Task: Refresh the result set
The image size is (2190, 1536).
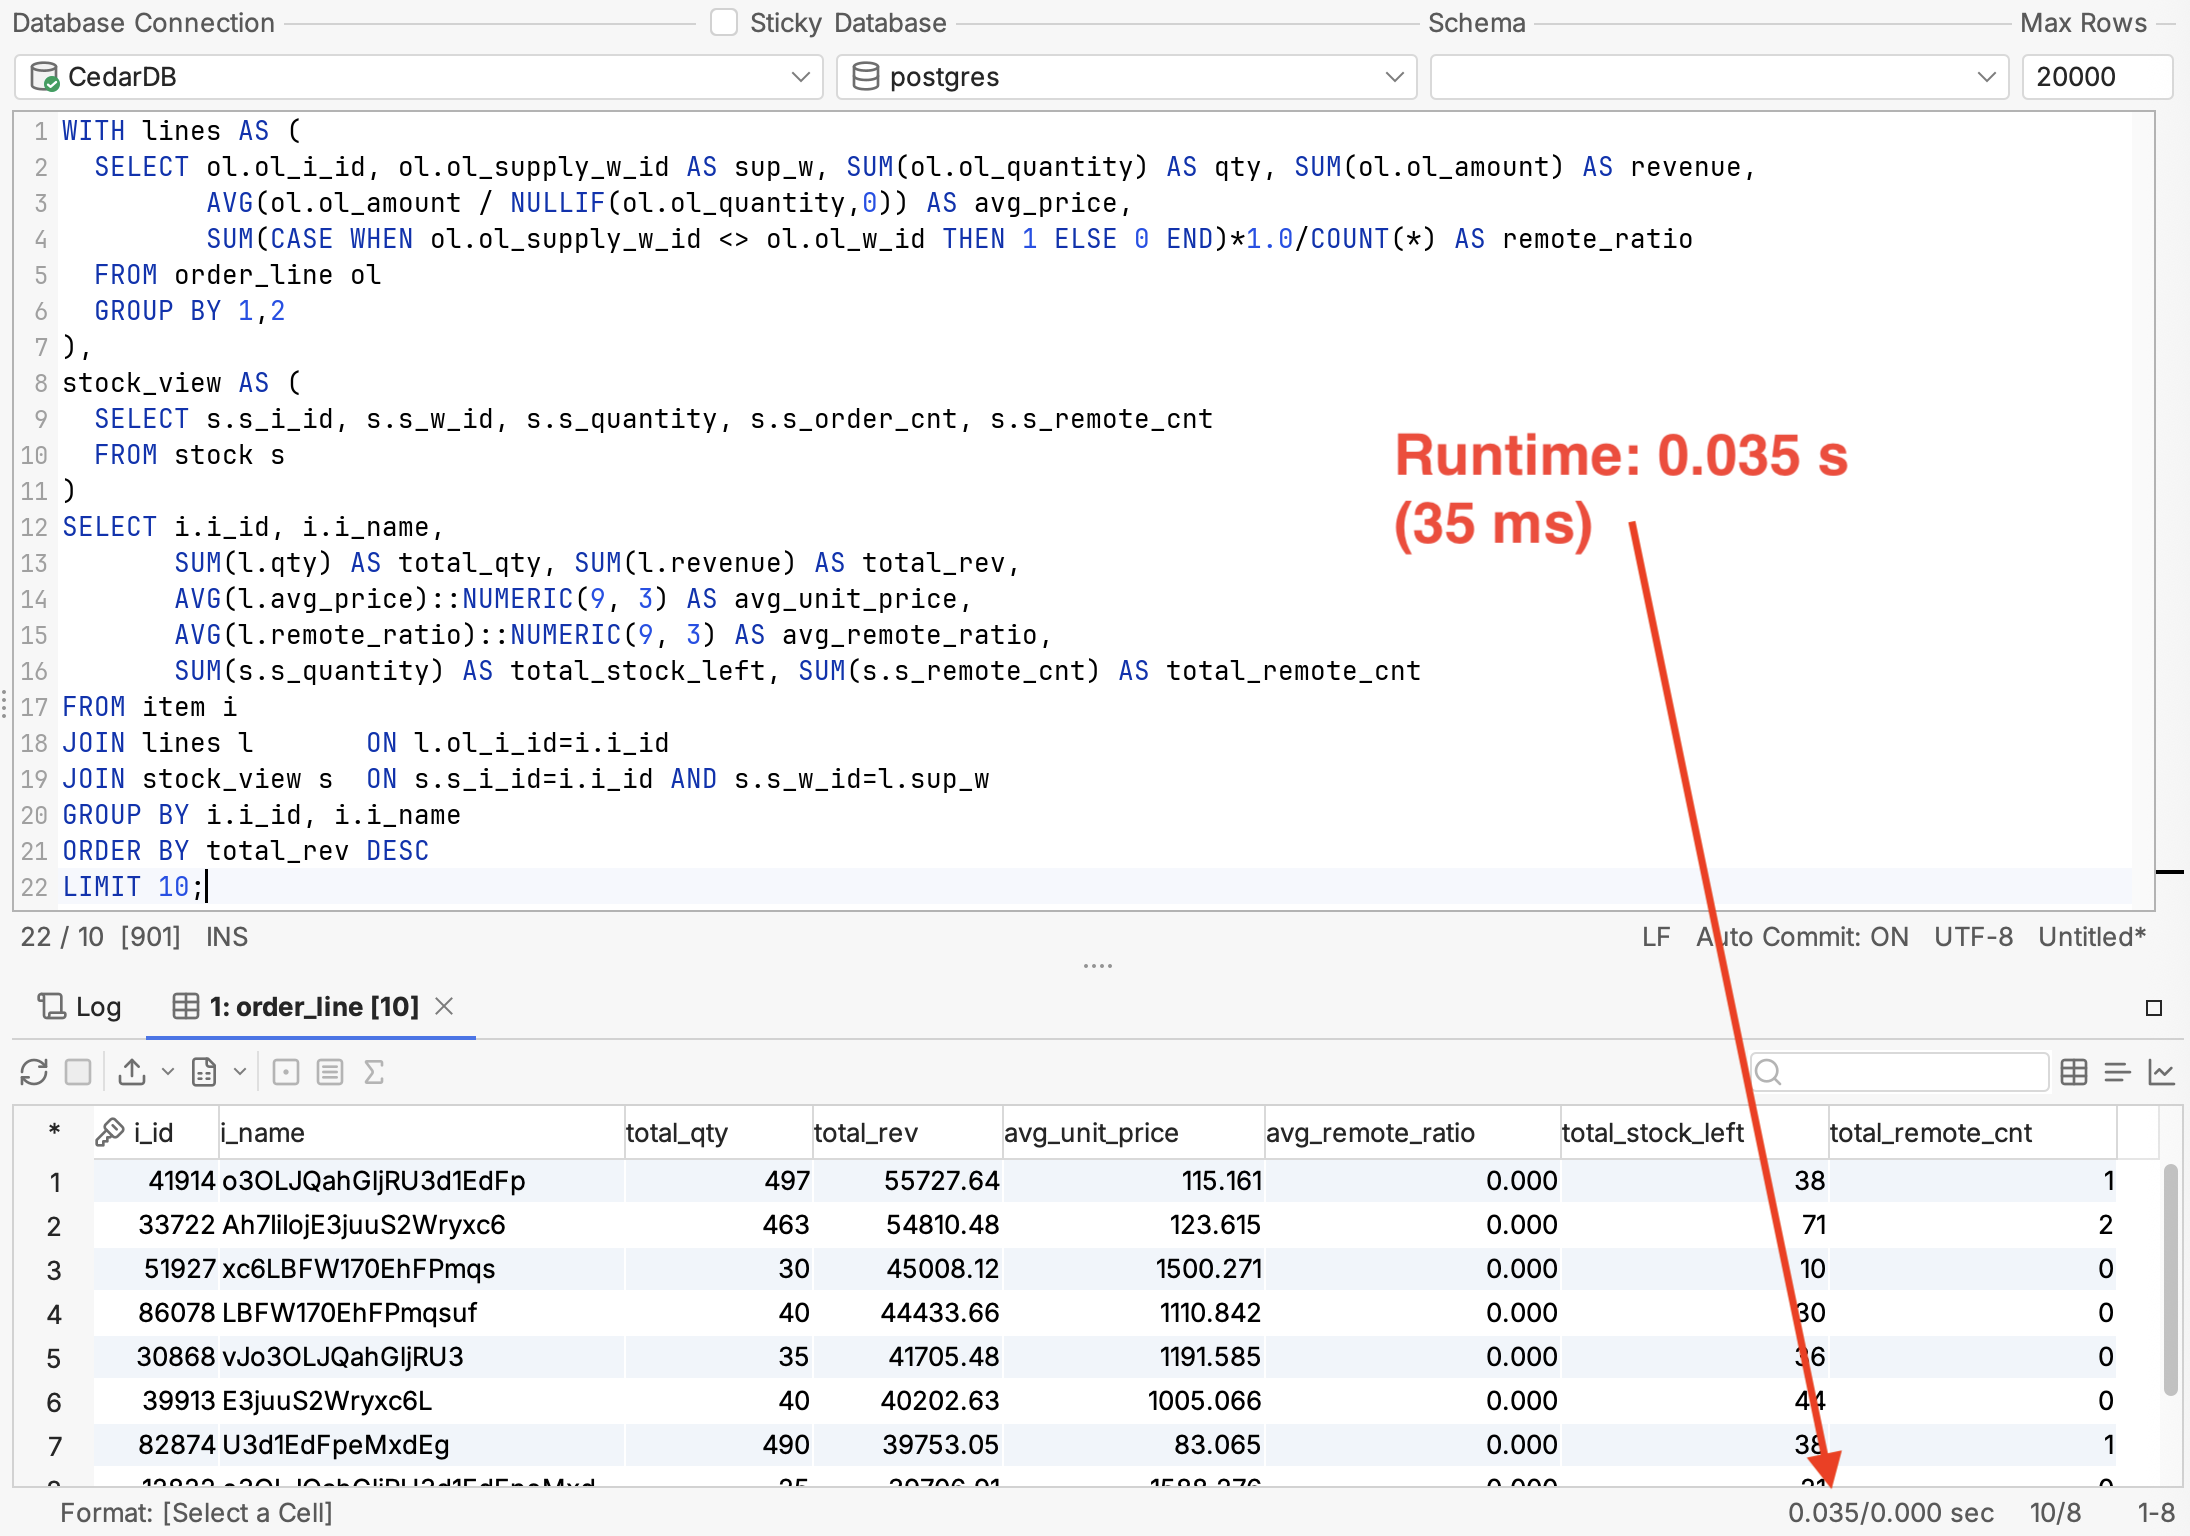Action: pyautogui.click(x=33, y=1071)
